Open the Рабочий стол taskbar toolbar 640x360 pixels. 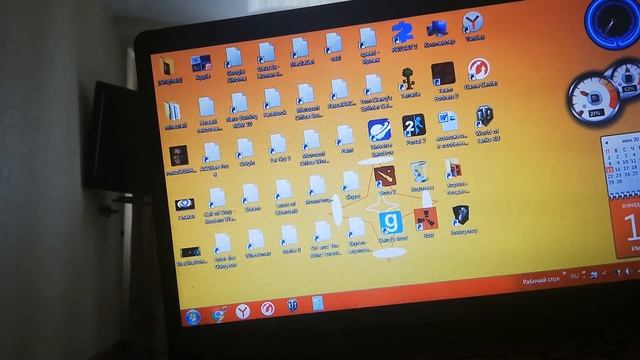[x=540, y=280]
